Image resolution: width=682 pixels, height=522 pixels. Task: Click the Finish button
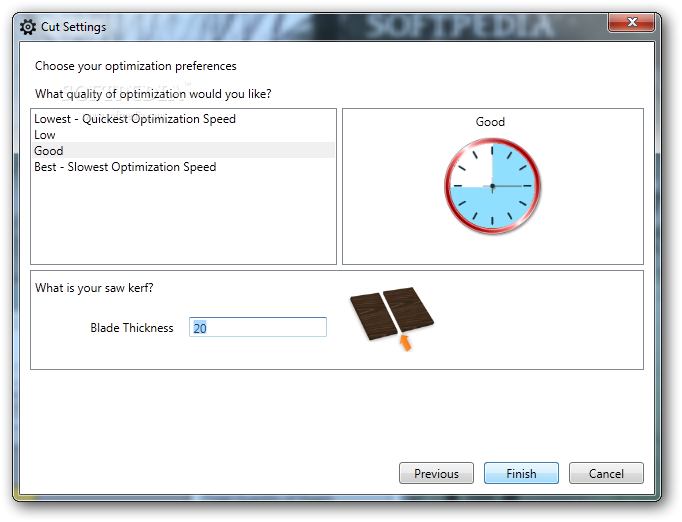(521, 473)
